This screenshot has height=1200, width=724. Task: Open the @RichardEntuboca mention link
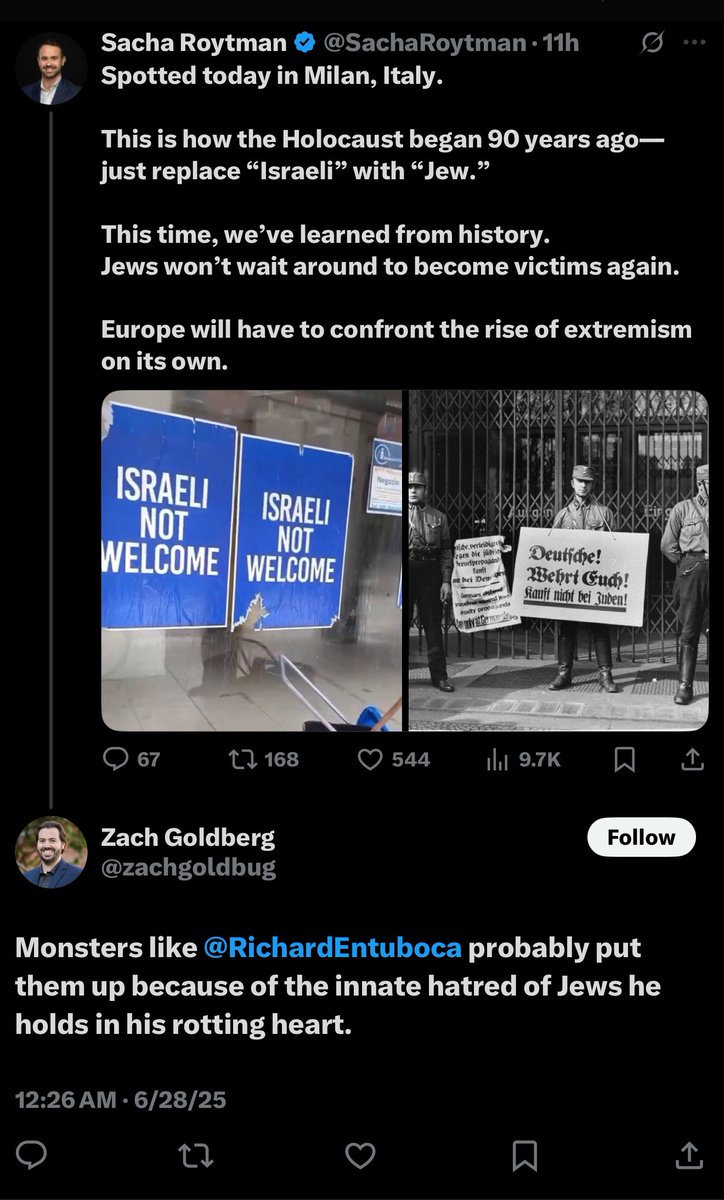click(332, 948)
